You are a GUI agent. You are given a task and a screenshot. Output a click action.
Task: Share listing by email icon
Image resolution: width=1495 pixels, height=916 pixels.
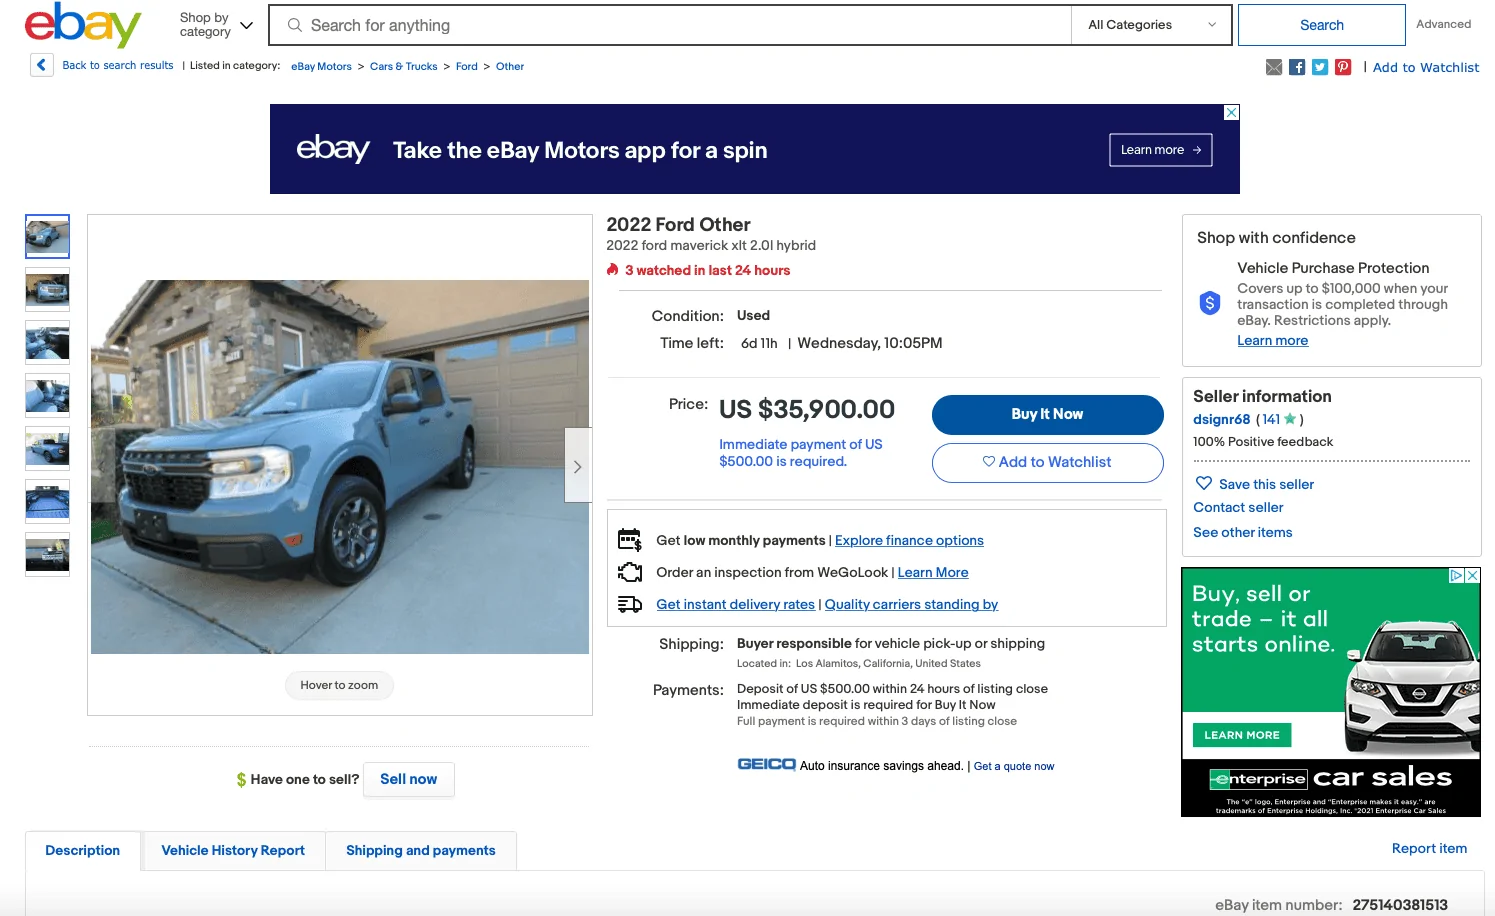[x=1274, y=67]
